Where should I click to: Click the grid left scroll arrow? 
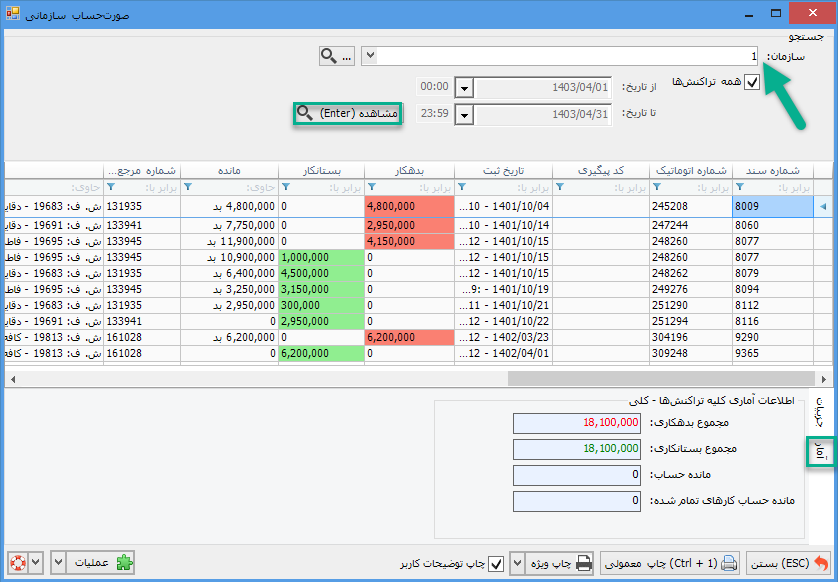[x=13, y=379]
